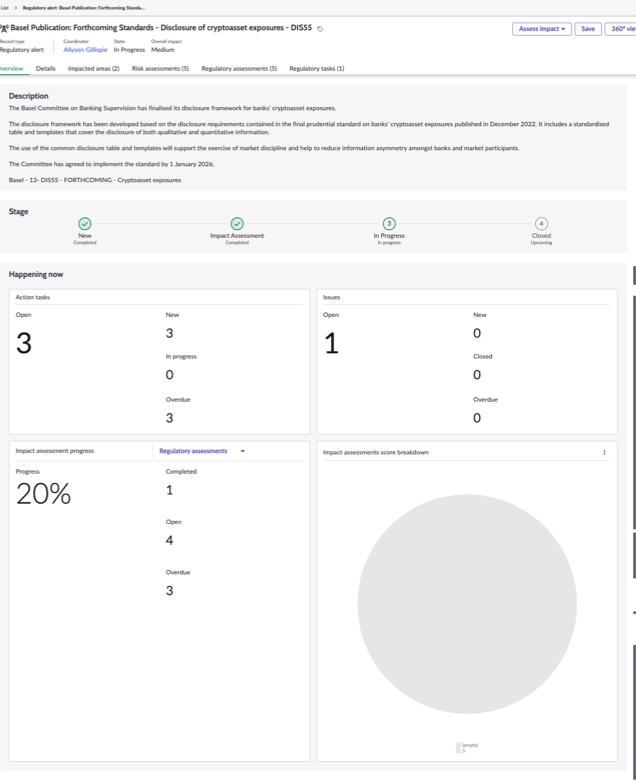Screen dimensions: 636x781
Task: Click the Regulatory alert breadcrumb entry
Action: pos(84,8)
